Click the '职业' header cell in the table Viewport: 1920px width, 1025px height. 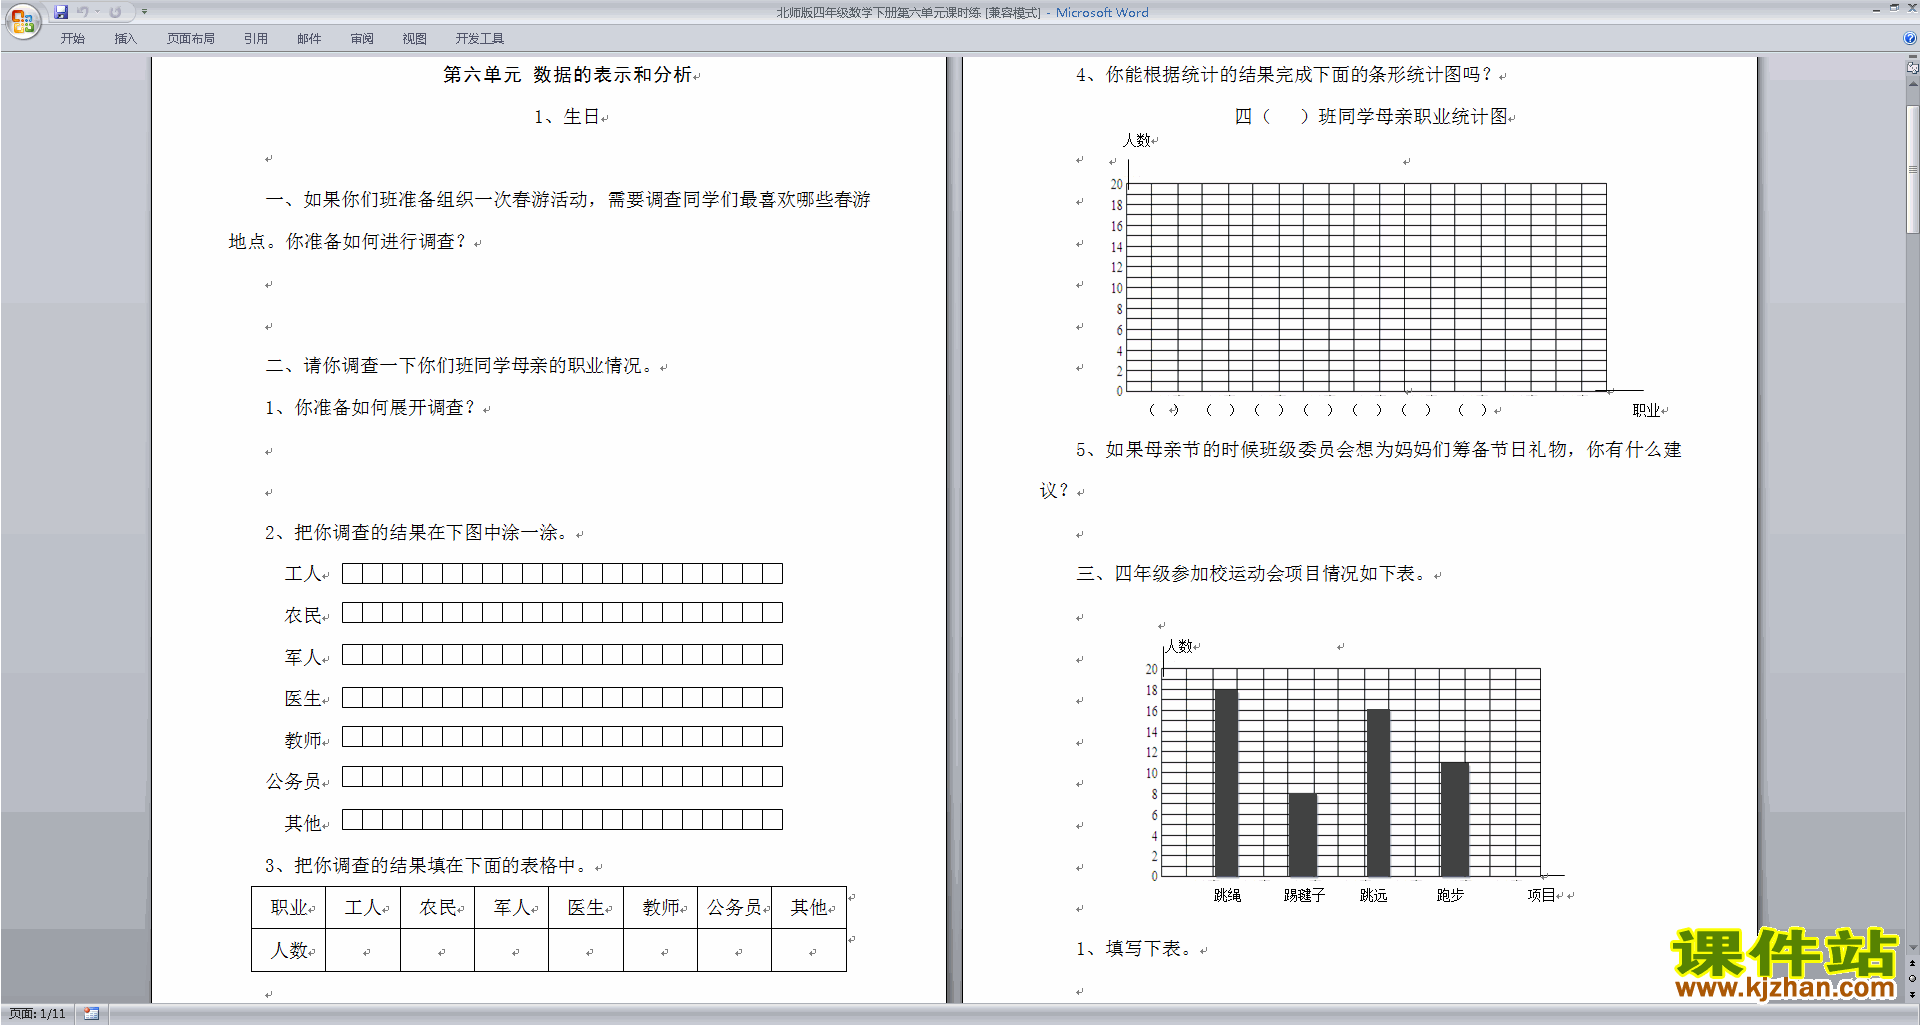click(x=289, y=908)
